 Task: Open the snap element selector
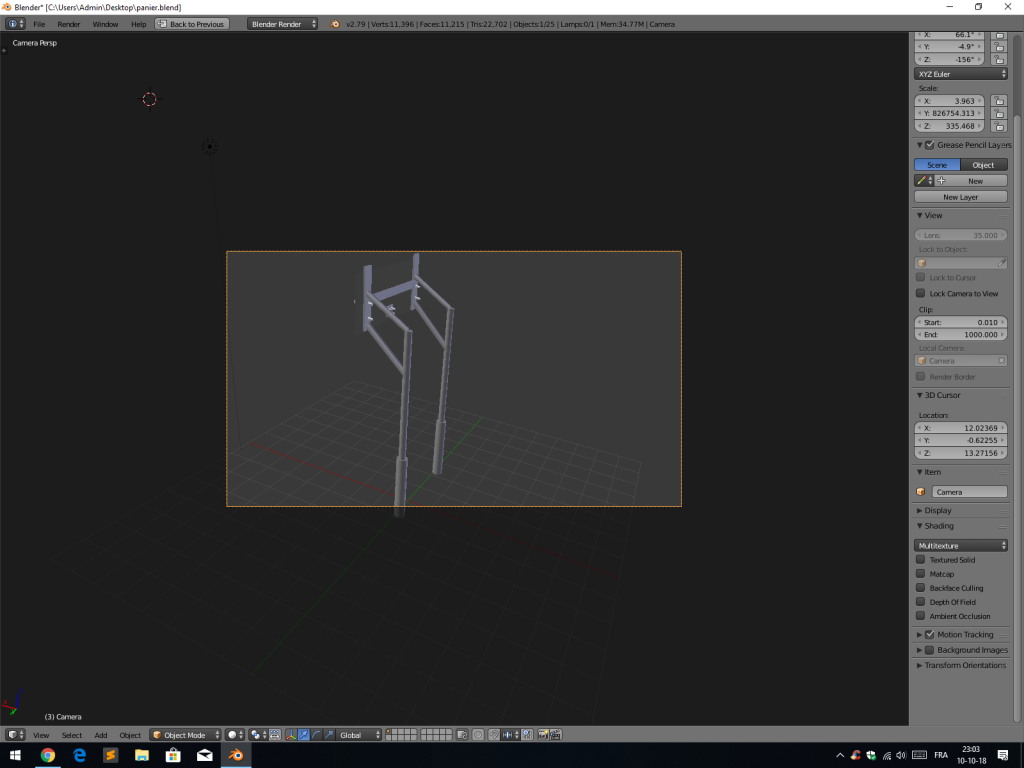tap(510, 735)
